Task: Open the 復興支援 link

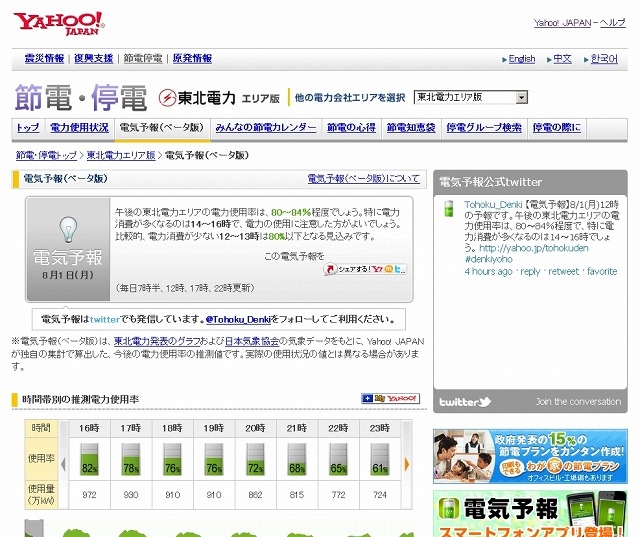Action: [x=93, y=58]
